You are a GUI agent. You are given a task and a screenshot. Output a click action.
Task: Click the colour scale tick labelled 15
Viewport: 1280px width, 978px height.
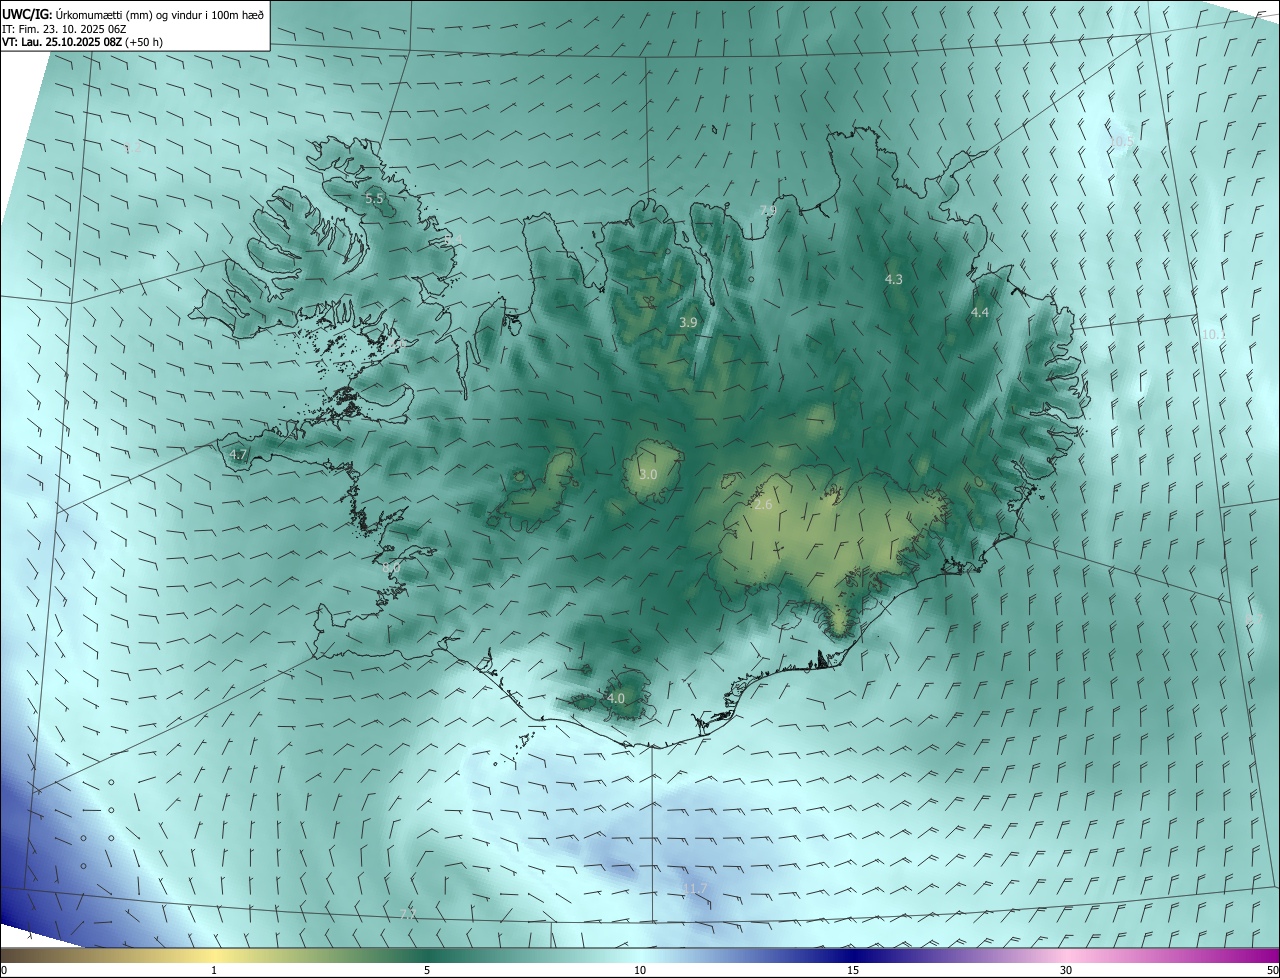click(x=853, y=970)
